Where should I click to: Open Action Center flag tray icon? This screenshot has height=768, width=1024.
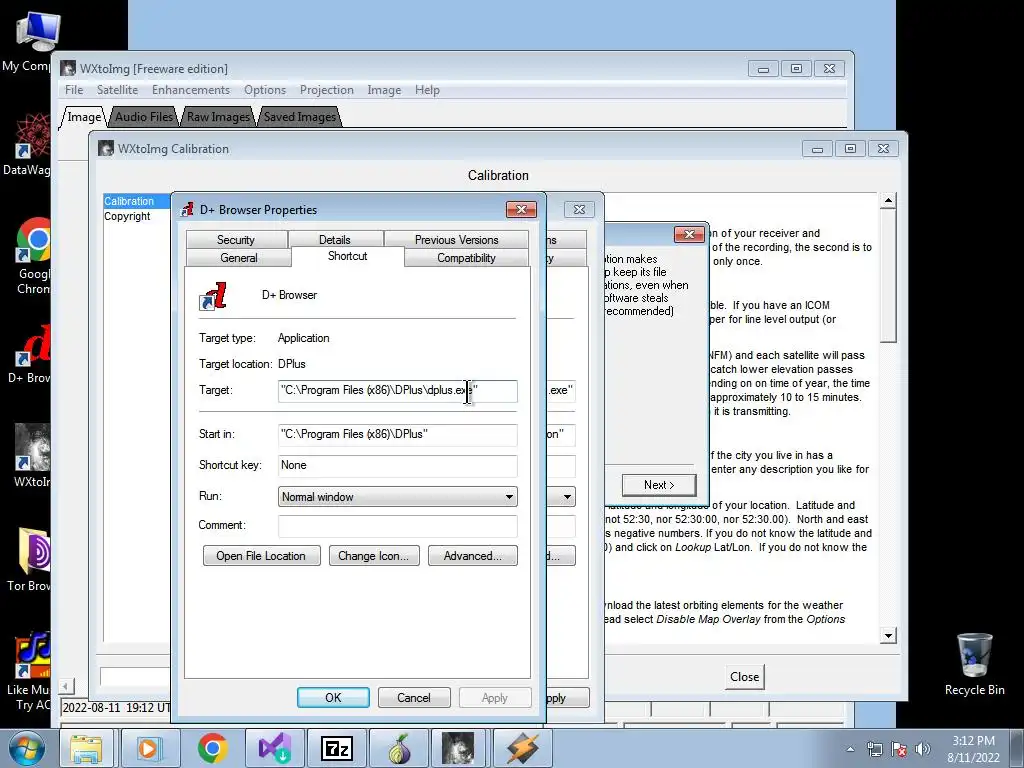(x=899, y=749)
